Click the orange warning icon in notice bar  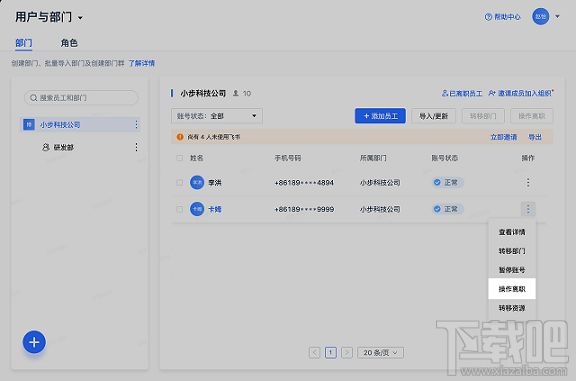[180, 137]
